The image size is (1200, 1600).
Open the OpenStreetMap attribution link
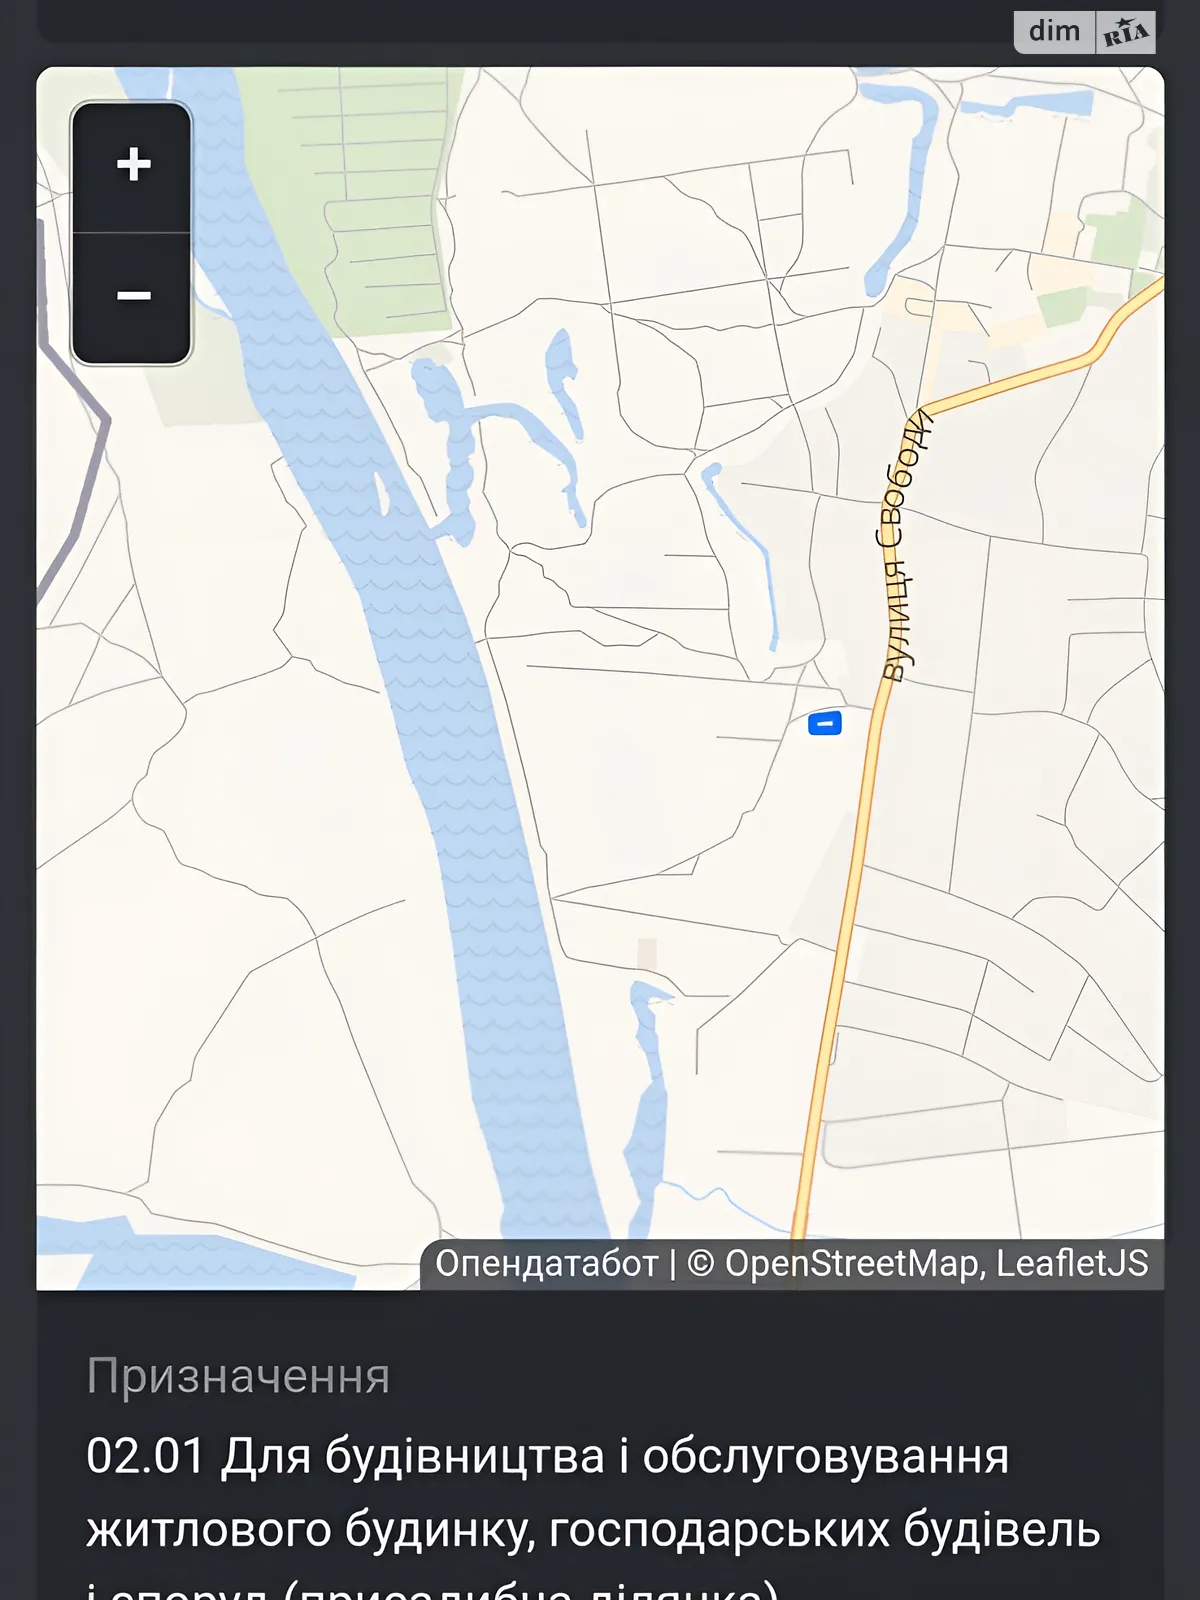(x=851, y=1263)
